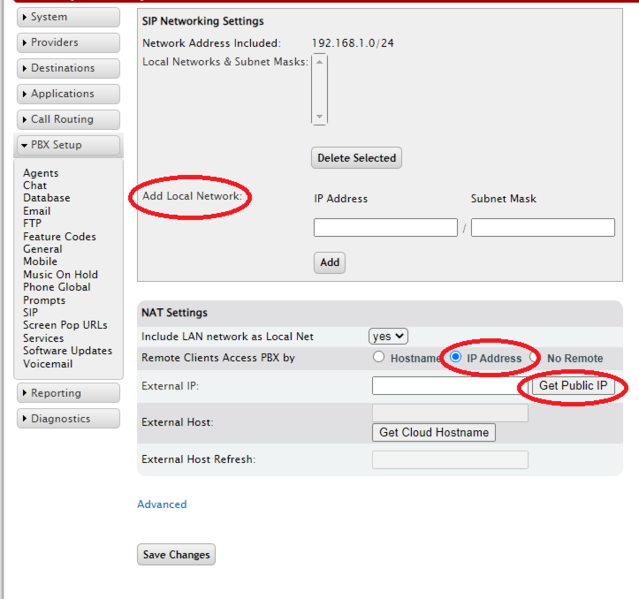
Task: Choose the No Remote radio option
Action: point(535,357)
